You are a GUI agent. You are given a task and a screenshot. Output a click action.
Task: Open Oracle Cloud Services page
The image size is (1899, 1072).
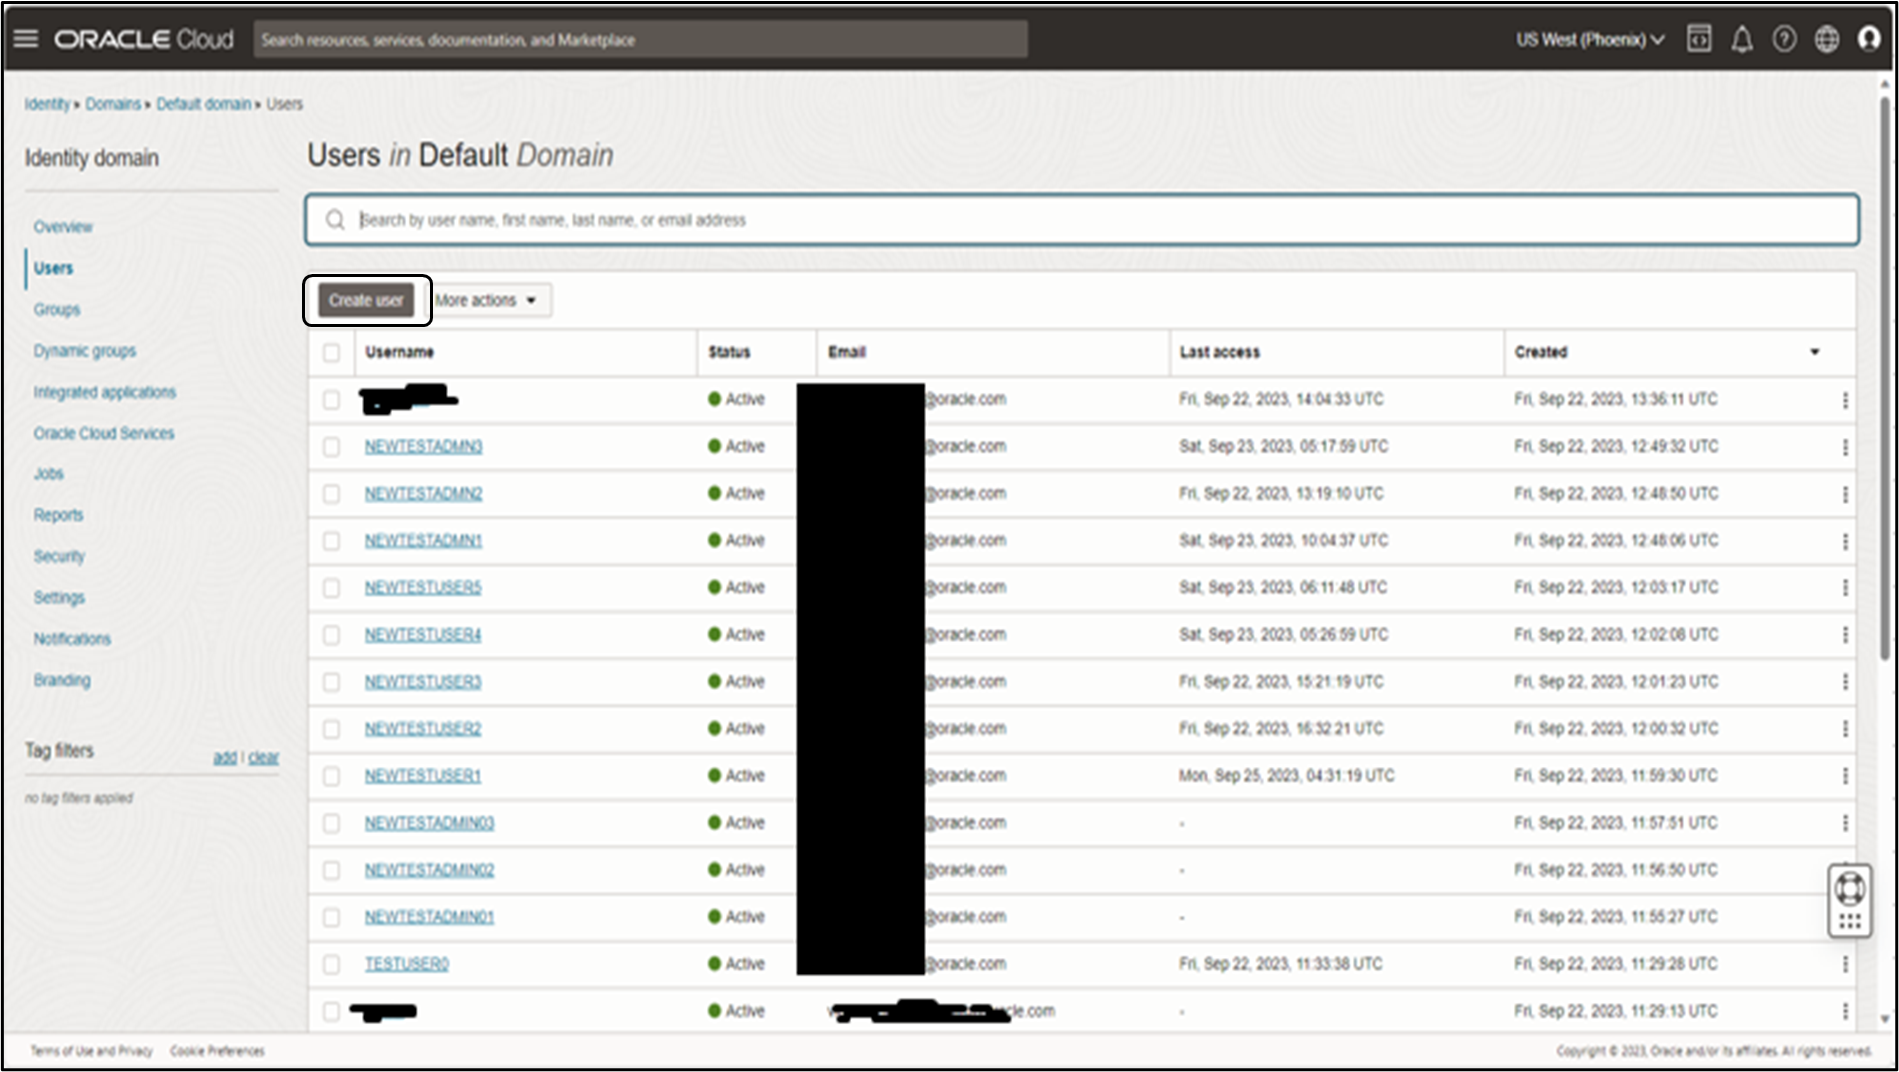tap(104, 433)
